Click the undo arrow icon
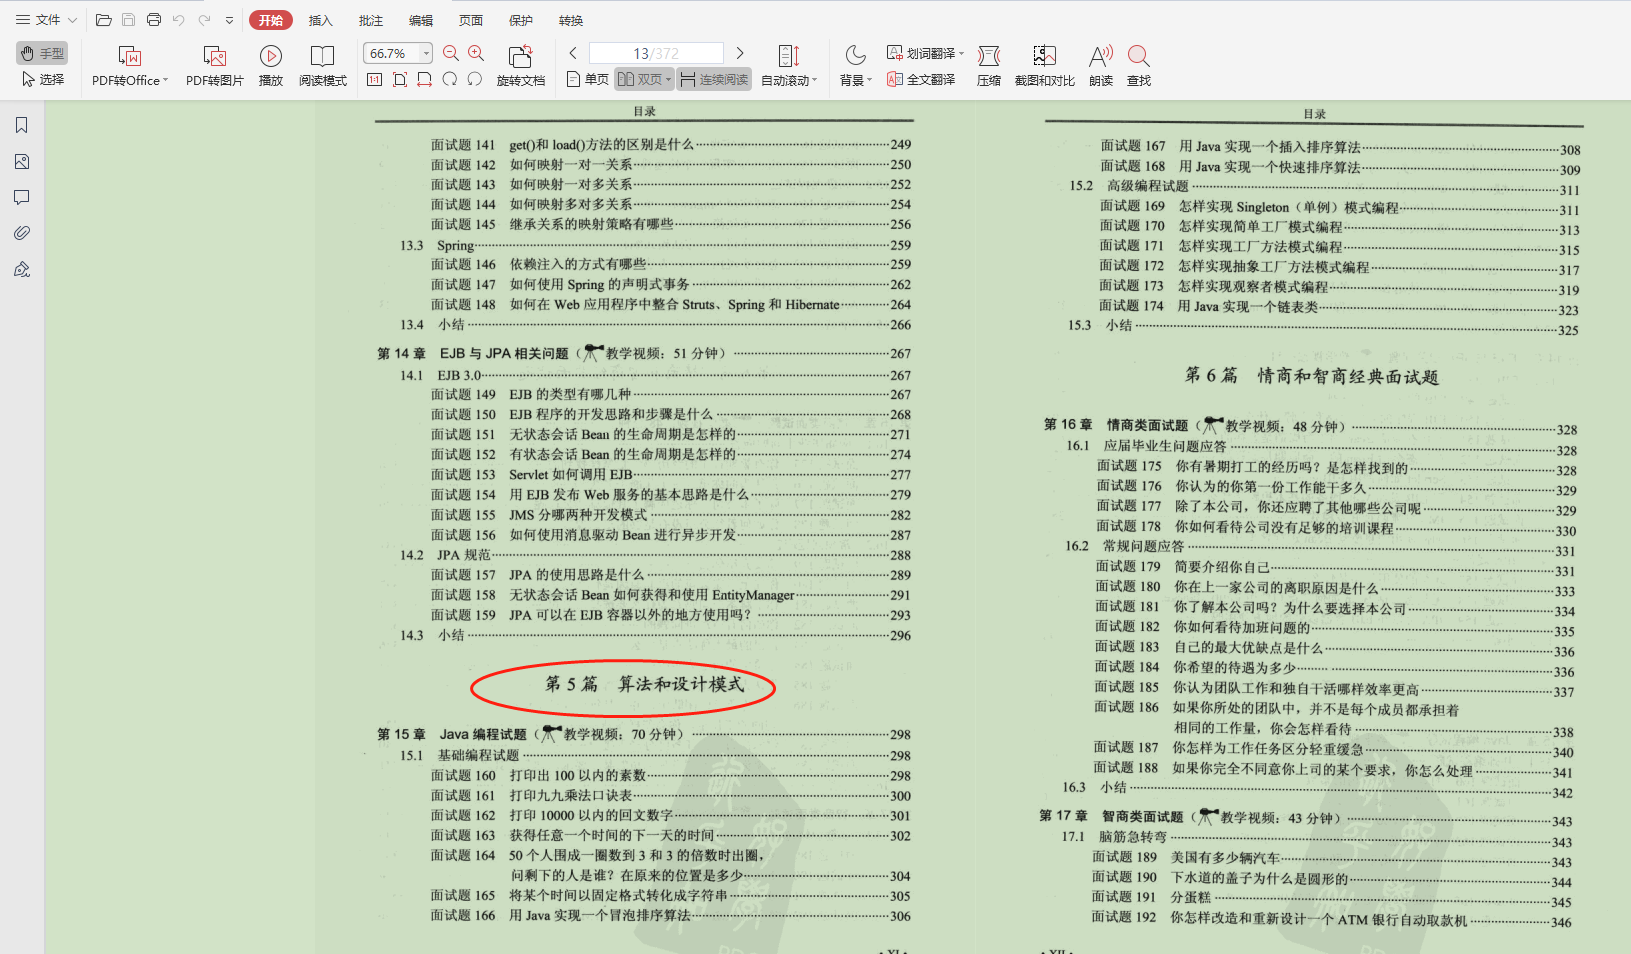The width and height of the screenshot is (1631, 954). coord(178,20)
